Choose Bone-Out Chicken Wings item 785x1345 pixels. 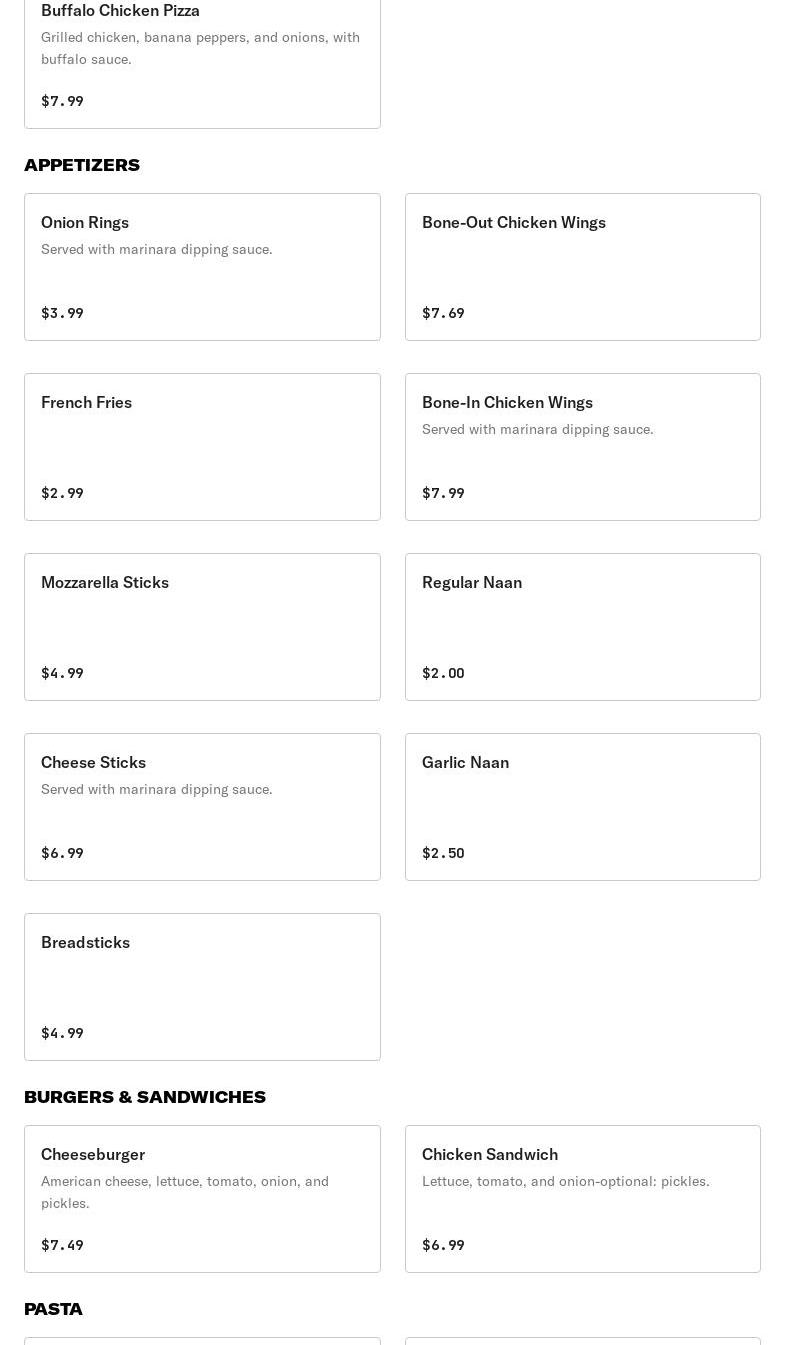(583, 267)
